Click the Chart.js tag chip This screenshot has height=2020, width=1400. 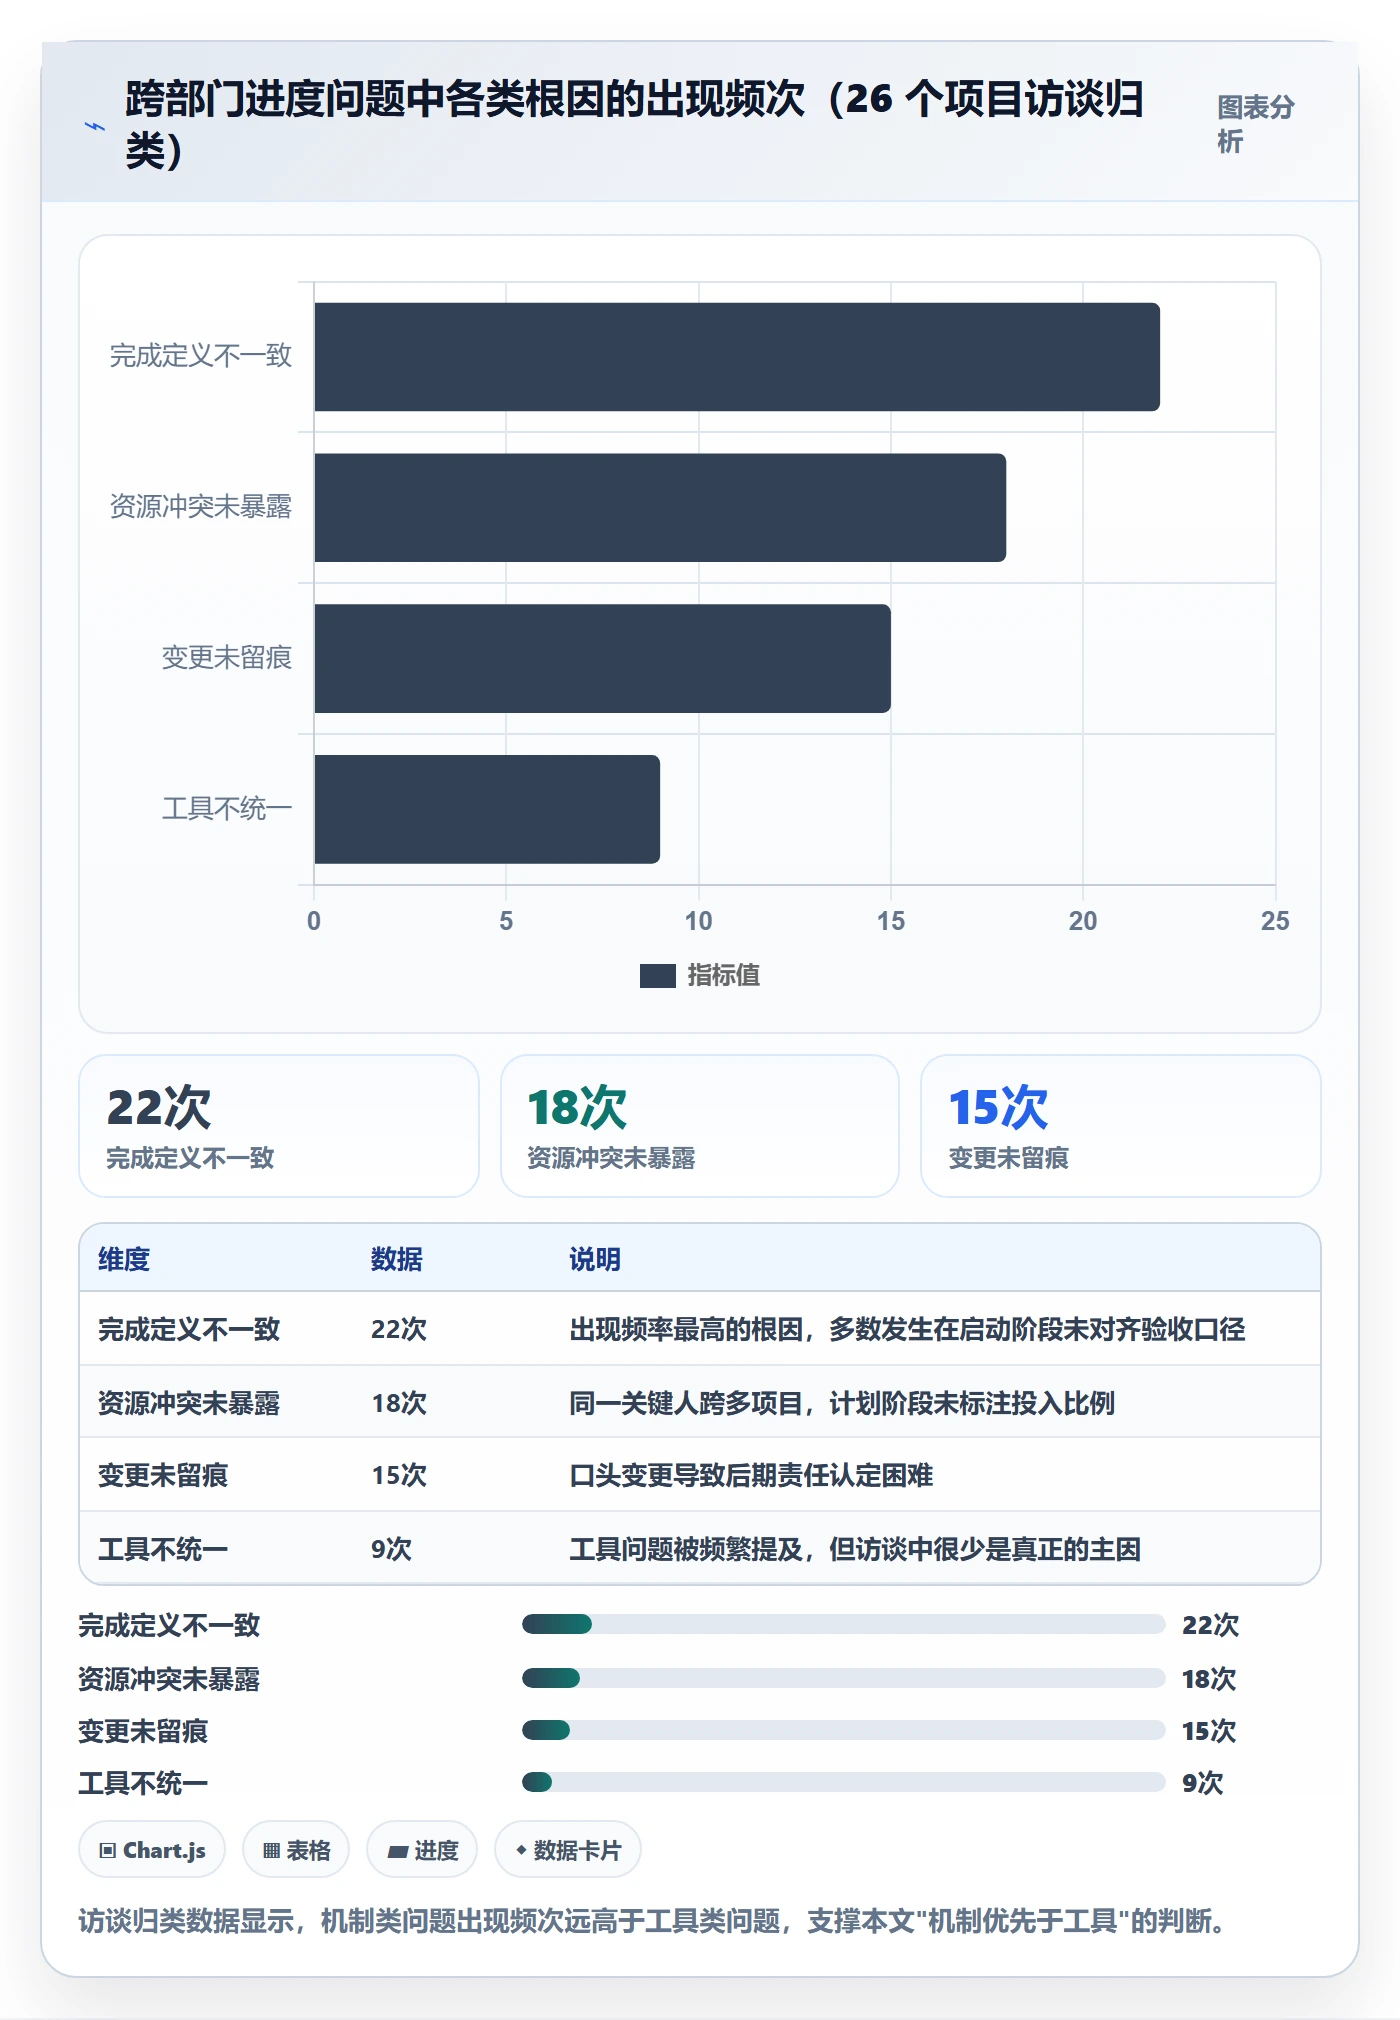pyautogui.click(x=152, y=1850)
